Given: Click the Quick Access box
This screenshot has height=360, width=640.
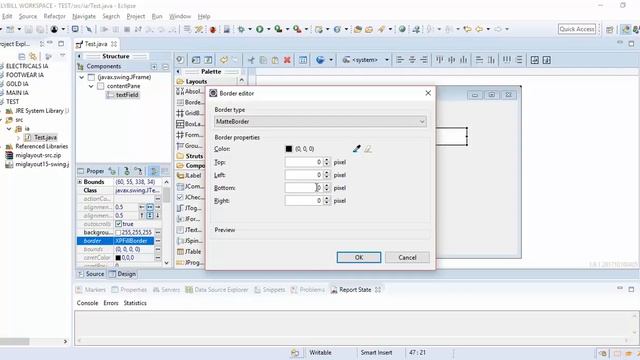Looking at the screenshot, I should [577, 29].
